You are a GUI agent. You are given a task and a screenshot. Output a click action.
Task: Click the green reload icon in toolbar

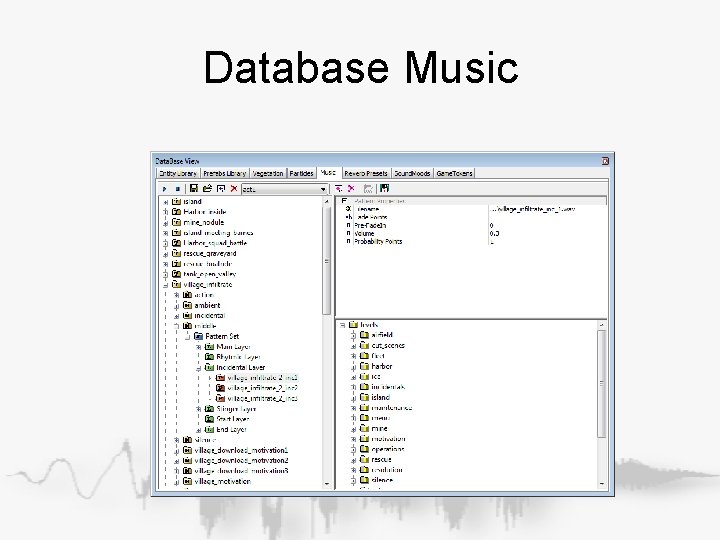click(x=384, y=188)
